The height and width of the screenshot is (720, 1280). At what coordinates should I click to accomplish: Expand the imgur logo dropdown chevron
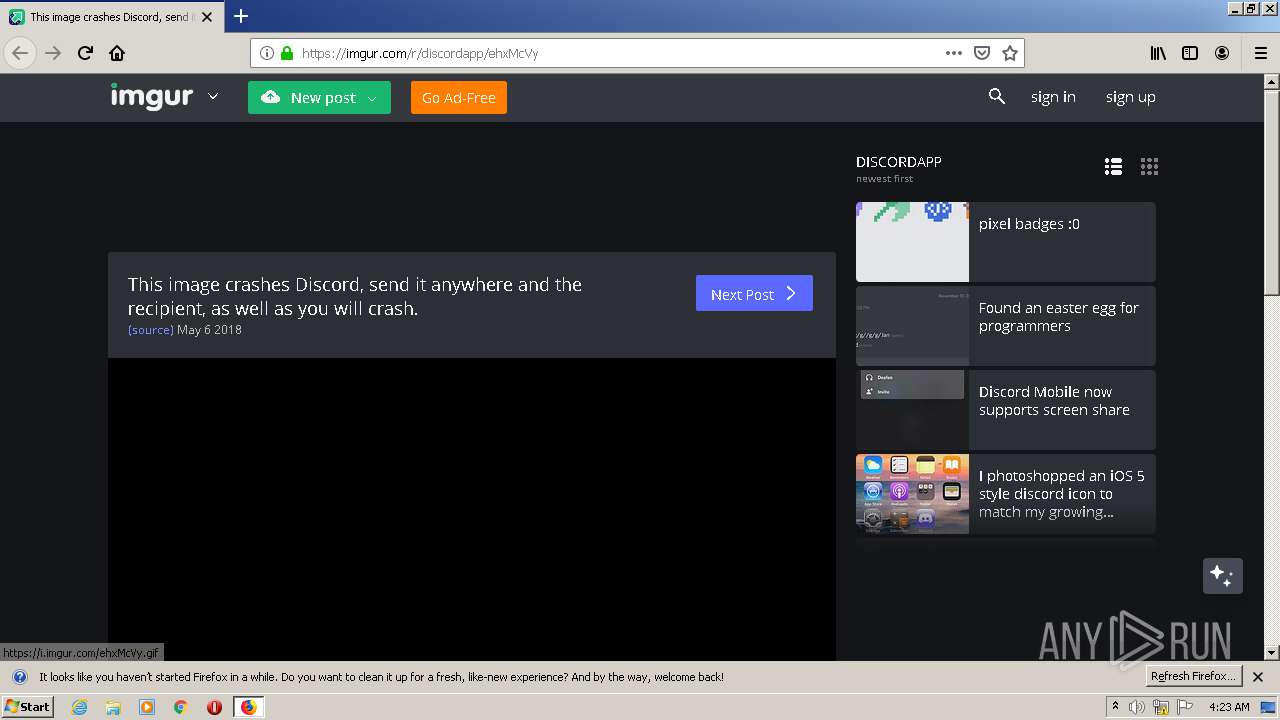(x=213, y=97)
